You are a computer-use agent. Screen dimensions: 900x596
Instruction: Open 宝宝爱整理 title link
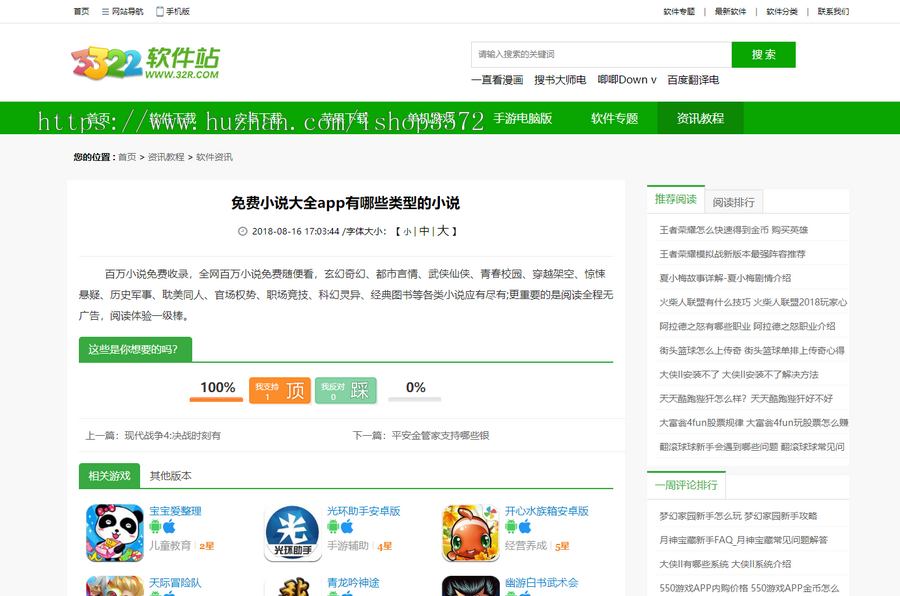point(175,511)
